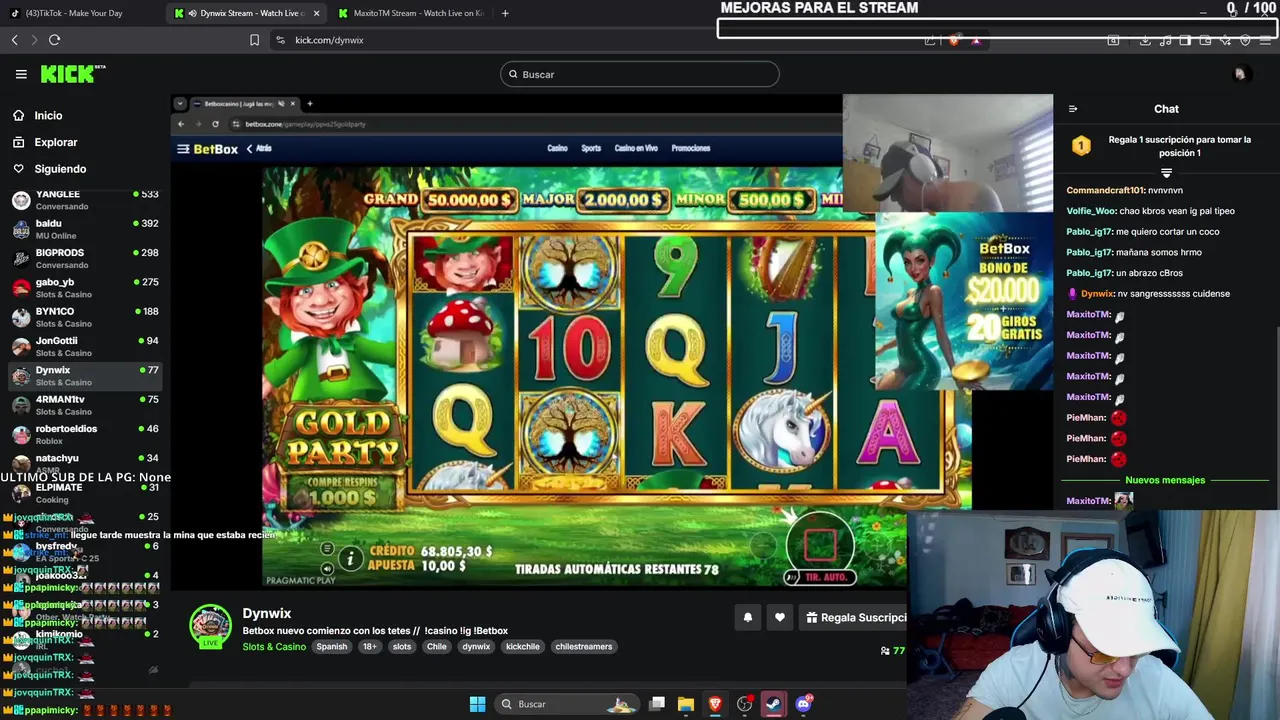The width and height of the screenshot is (1280, 720).
Task: Click the user avatar at top right
Action: (x=1240, y=74)
